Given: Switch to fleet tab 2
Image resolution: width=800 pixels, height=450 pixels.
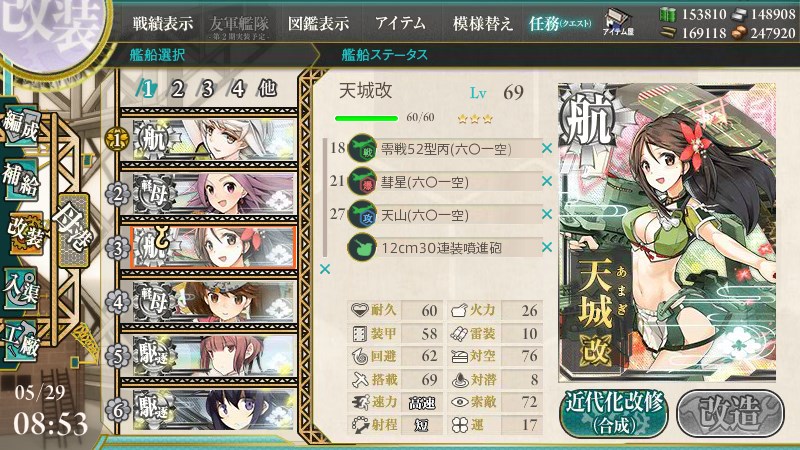Looking at the screenshot, I should (178, 89).
